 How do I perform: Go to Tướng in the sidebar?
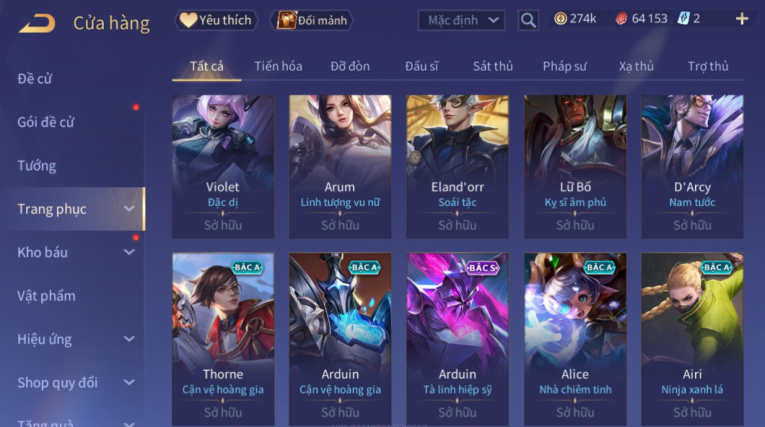tap(37, 166)
